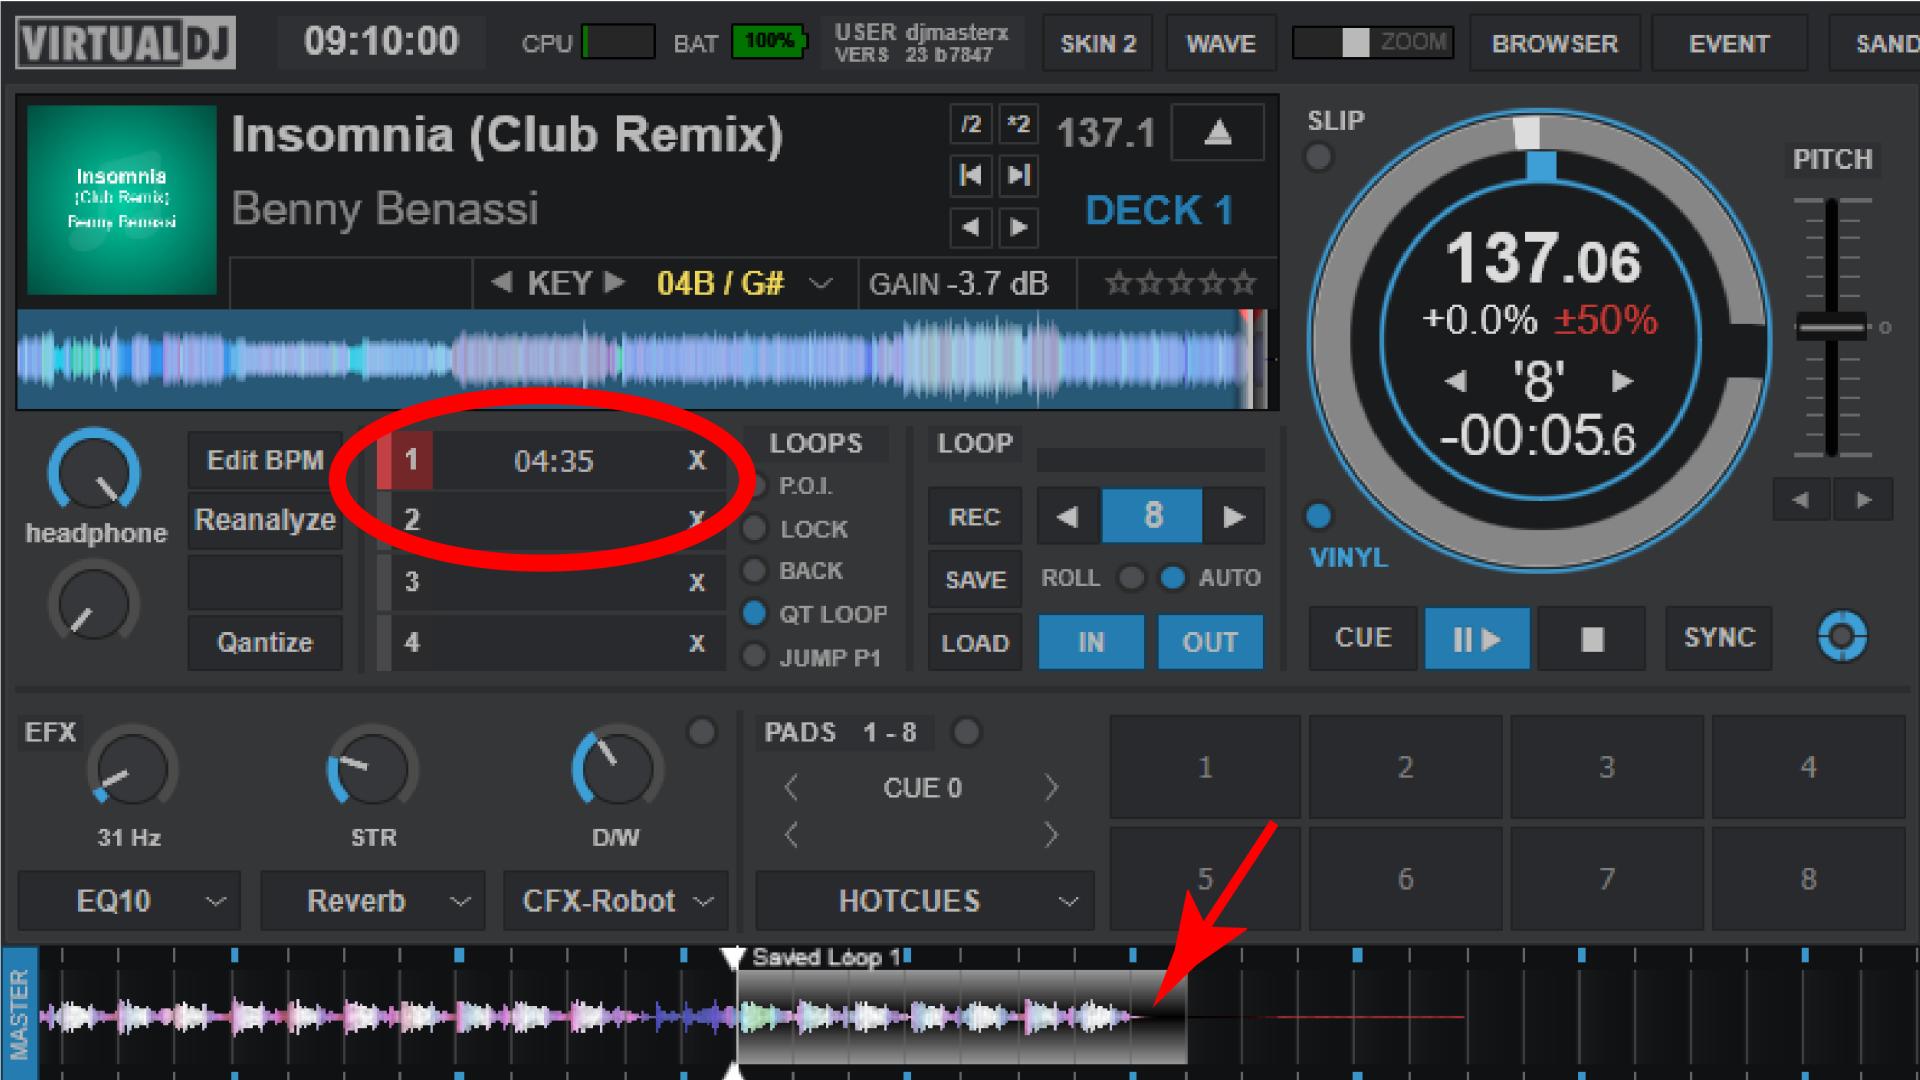
Task: Go to next pads page top arrow
Action: tap(1051, 788)
